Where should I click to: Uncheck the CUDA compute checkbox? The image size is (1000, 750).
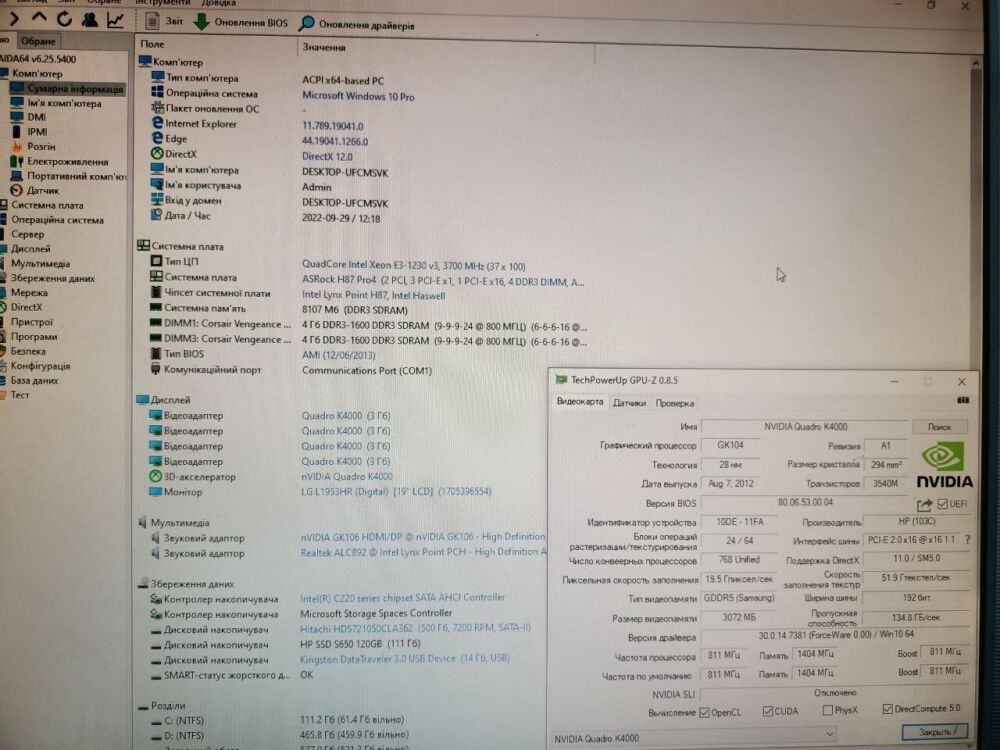click(x=768, y=712)
